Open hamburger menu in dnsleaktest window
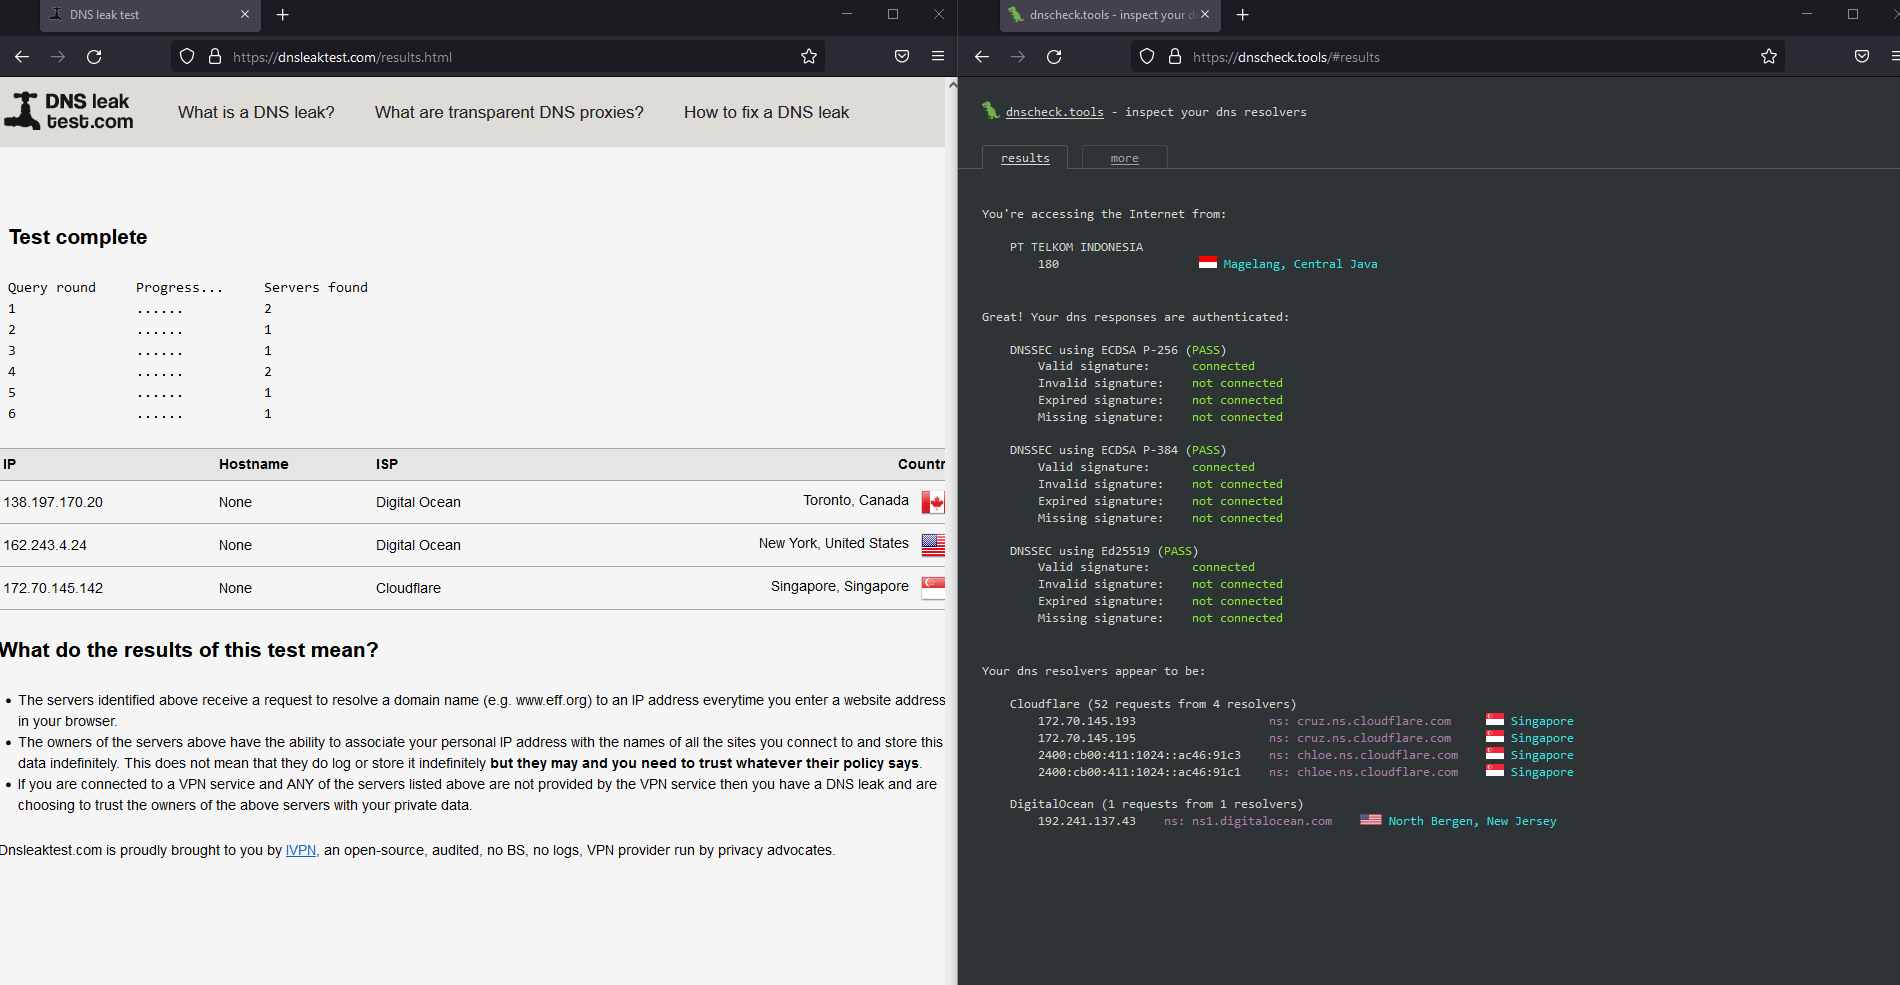The height and width of the screenshot is (985, 1900). 938,57
